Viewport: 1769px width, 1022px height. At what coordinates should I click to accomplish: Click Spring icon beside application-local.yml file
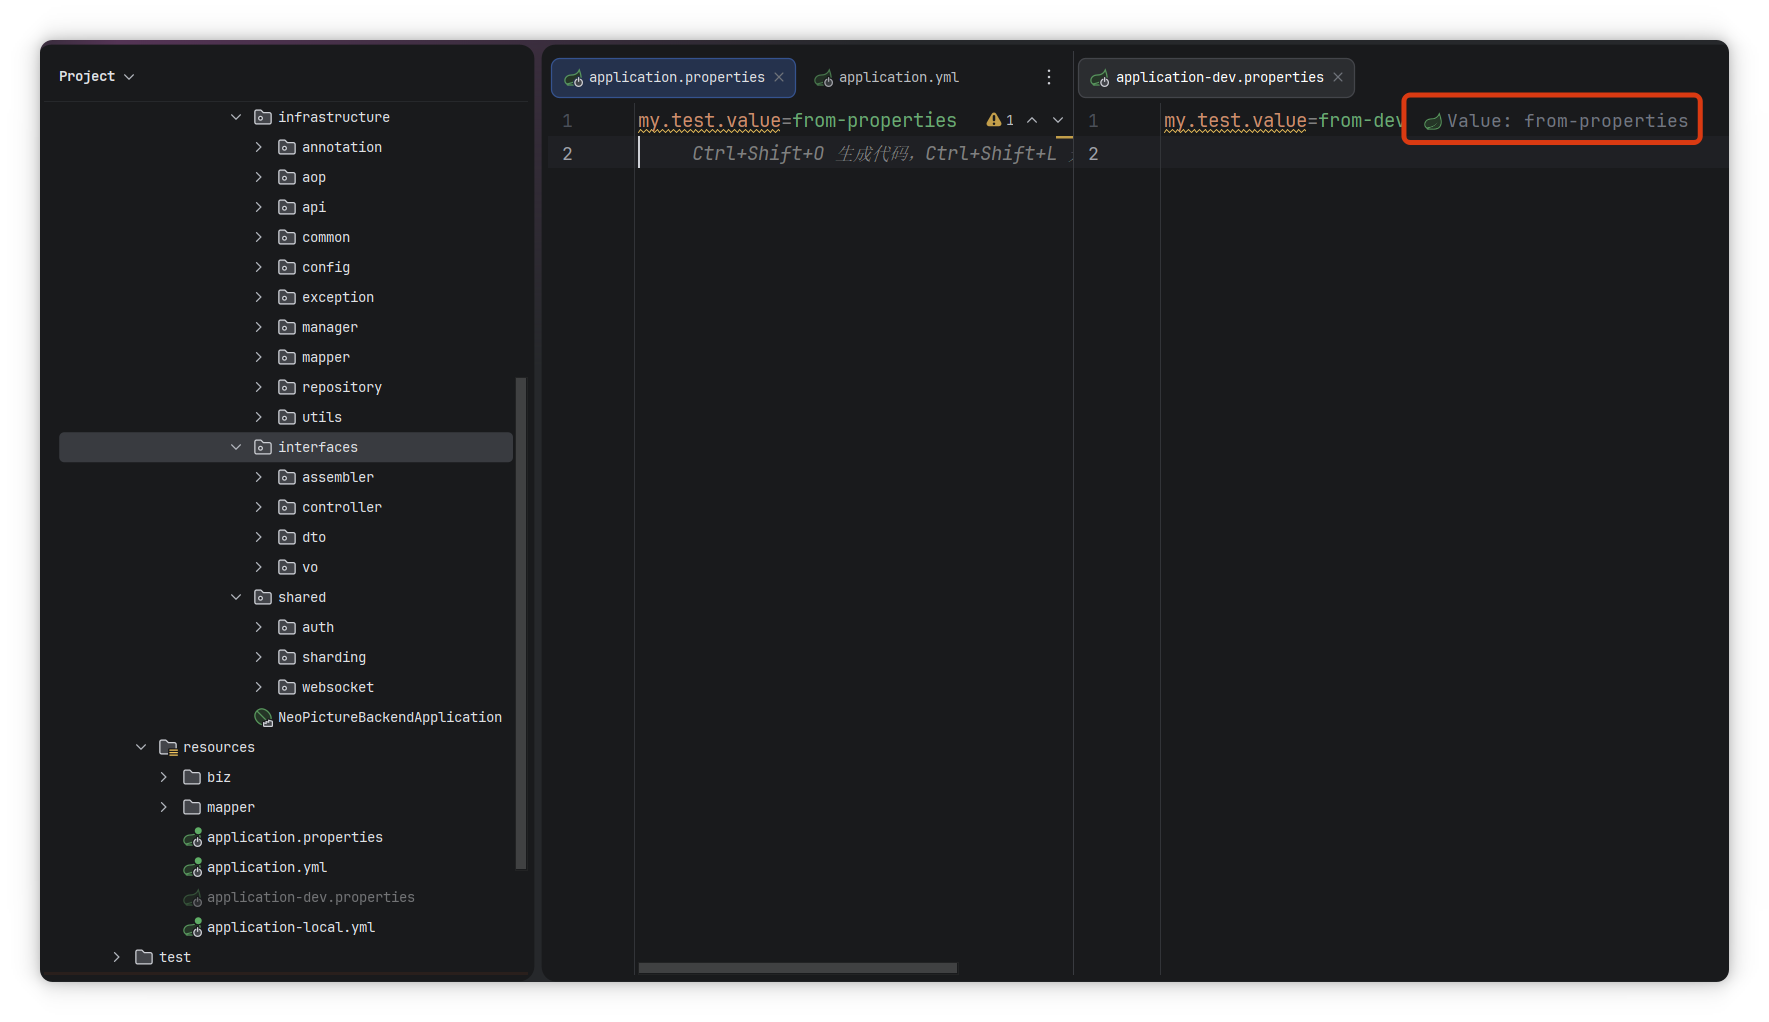click(192, 927)
